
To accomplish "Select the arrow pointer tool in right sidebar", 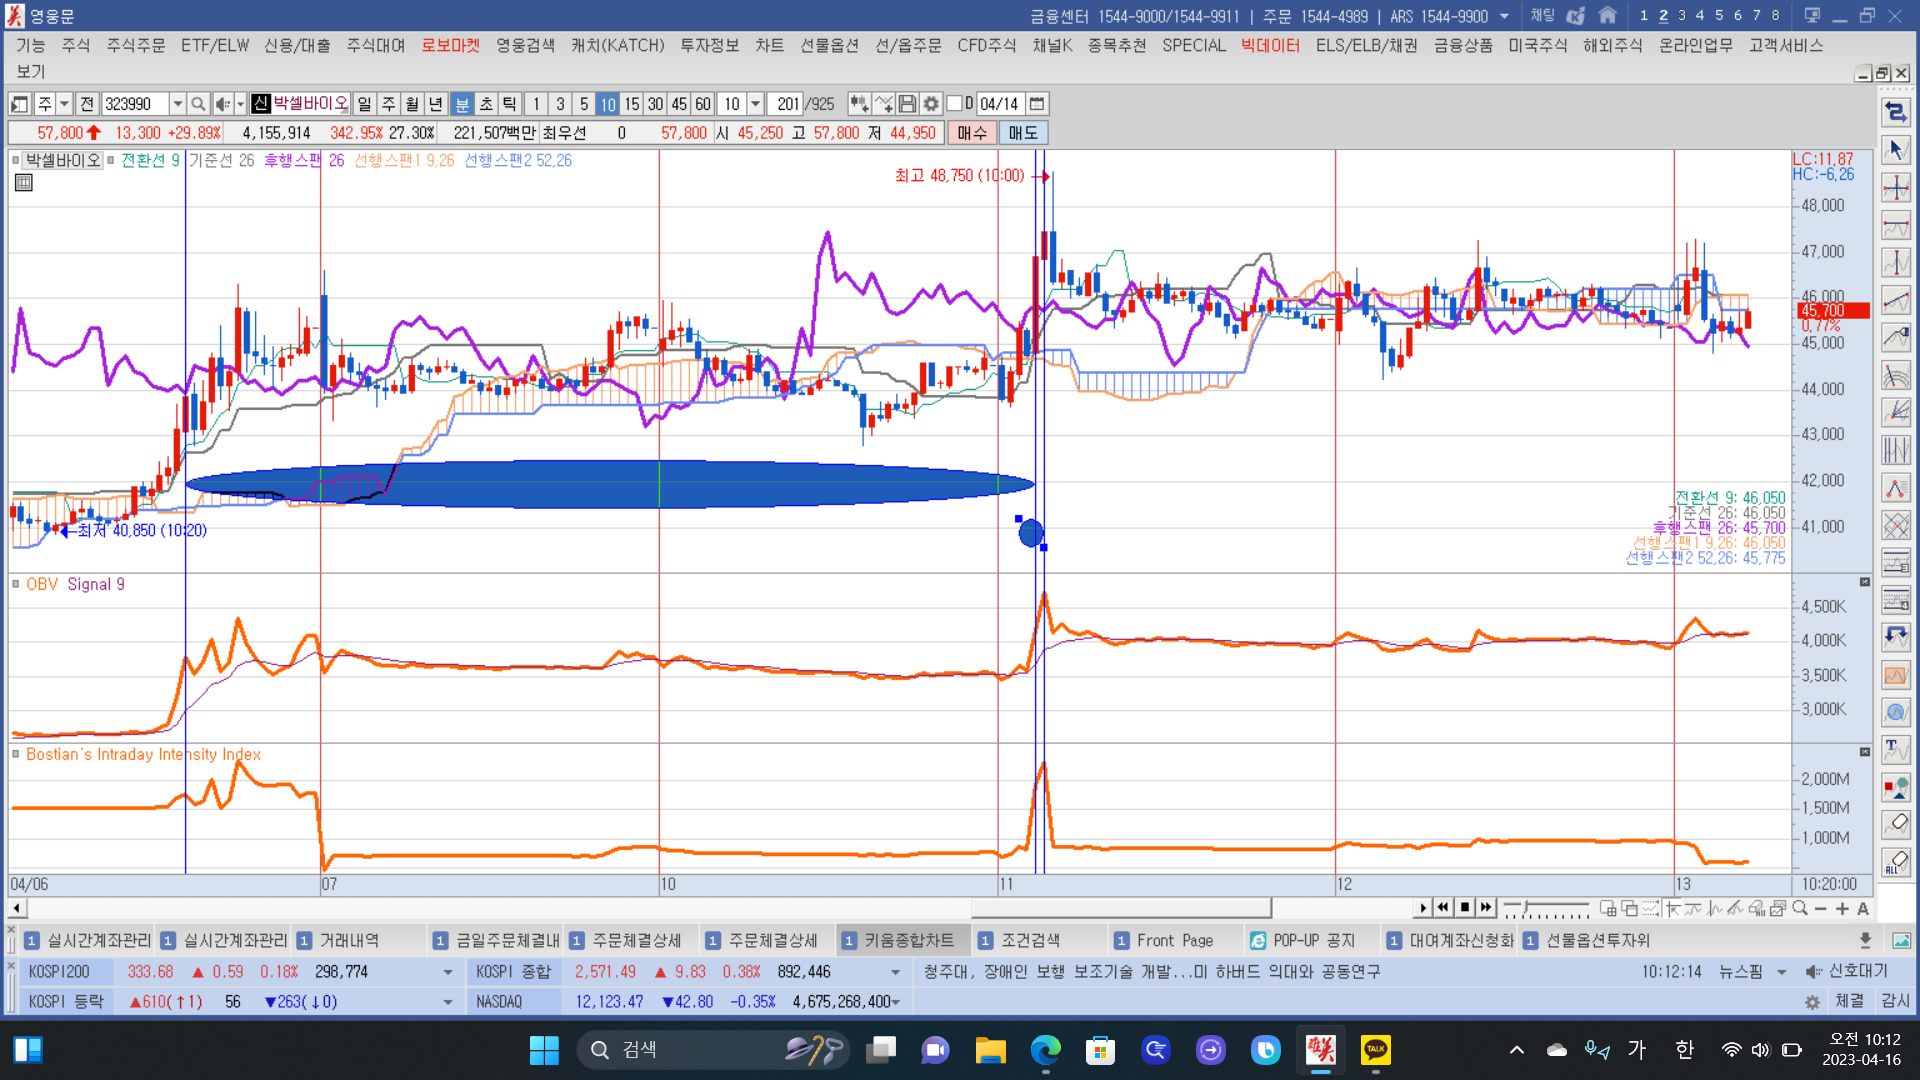I will 1896,150.
